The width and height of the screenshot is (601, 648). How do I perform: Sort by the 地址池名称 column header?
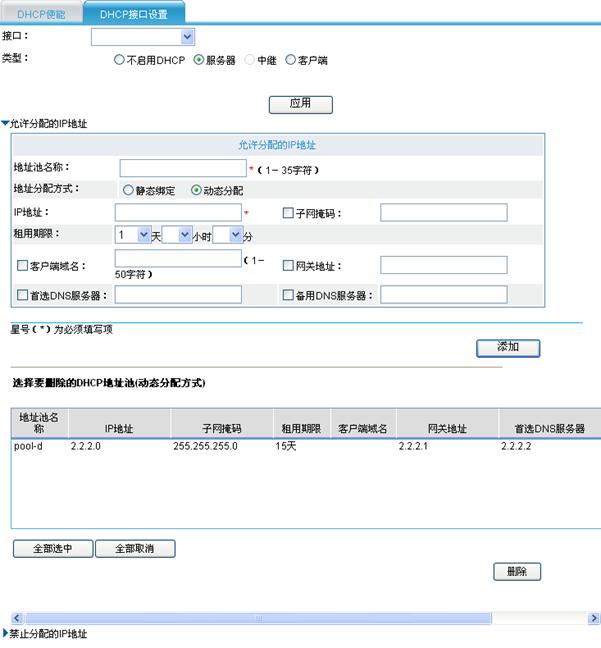[39, 423]
